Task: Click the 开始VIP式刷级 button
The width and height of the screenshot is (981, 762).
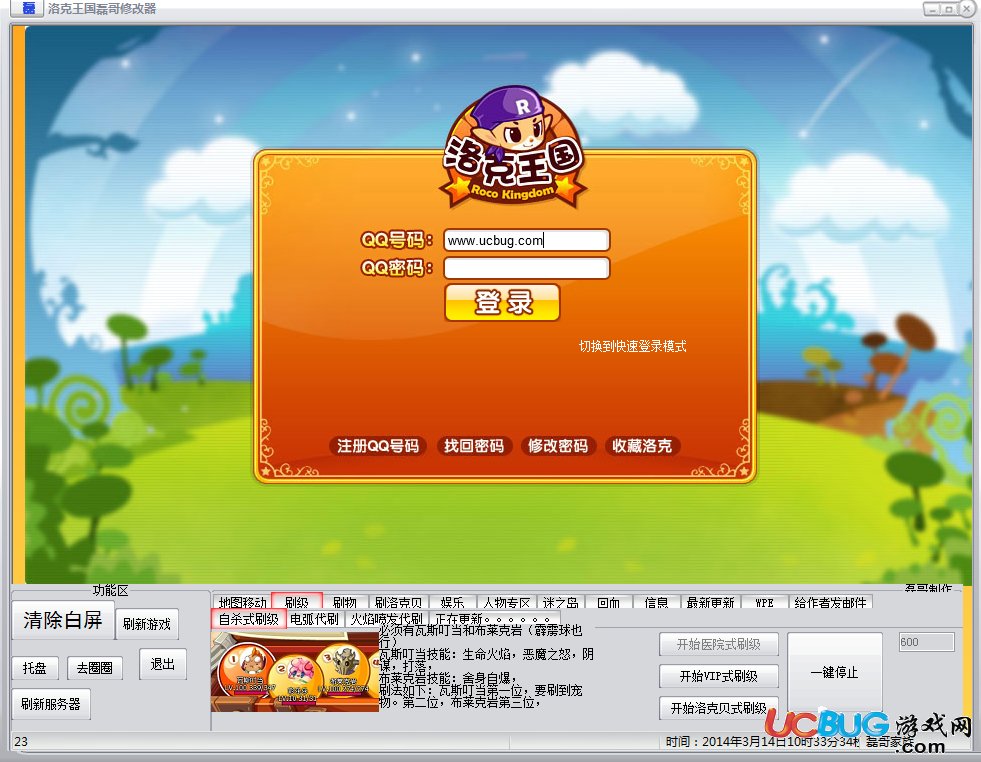Action: coord(718,676)
